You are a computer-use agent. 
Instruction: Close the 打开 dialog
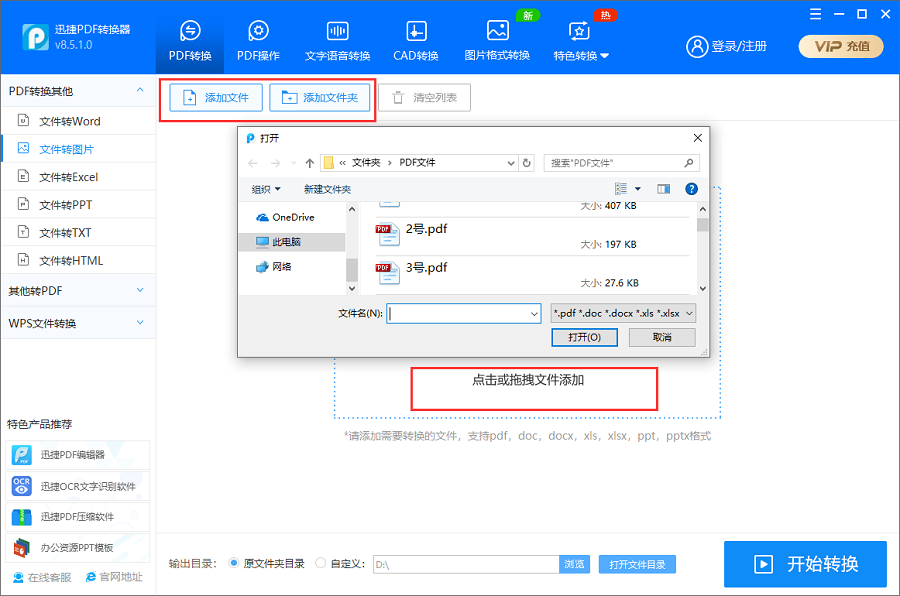697,138
